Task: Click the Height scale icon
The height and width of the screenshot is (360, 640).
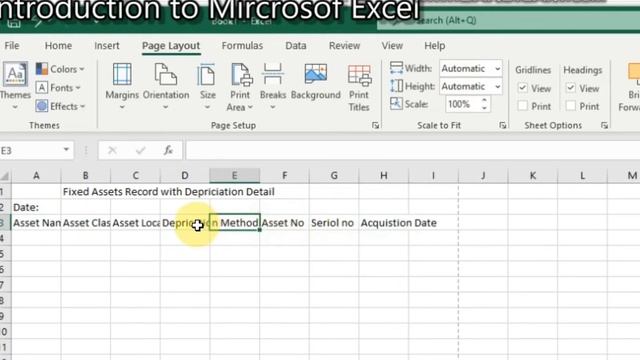Action: (396, 86)
